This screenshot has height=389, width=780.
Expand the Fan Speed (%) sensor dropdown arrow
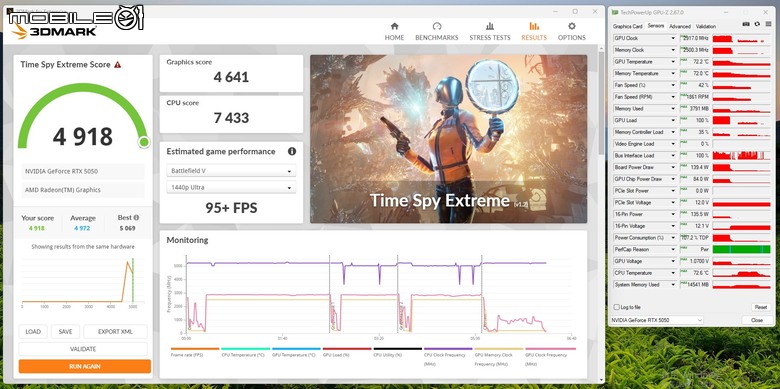point(674,85)
